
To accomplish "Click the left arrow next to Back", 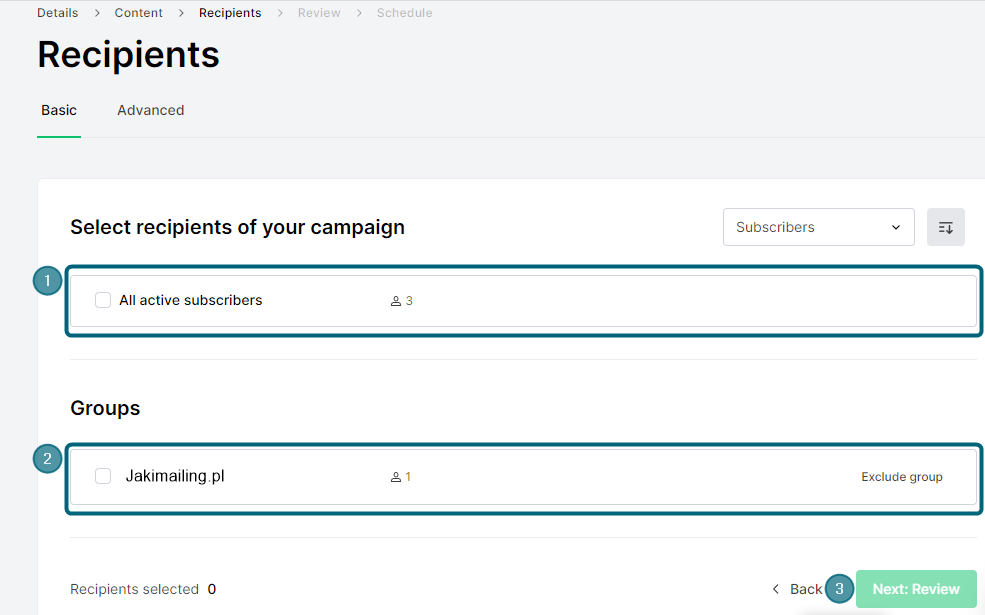I will coord(776,589).
